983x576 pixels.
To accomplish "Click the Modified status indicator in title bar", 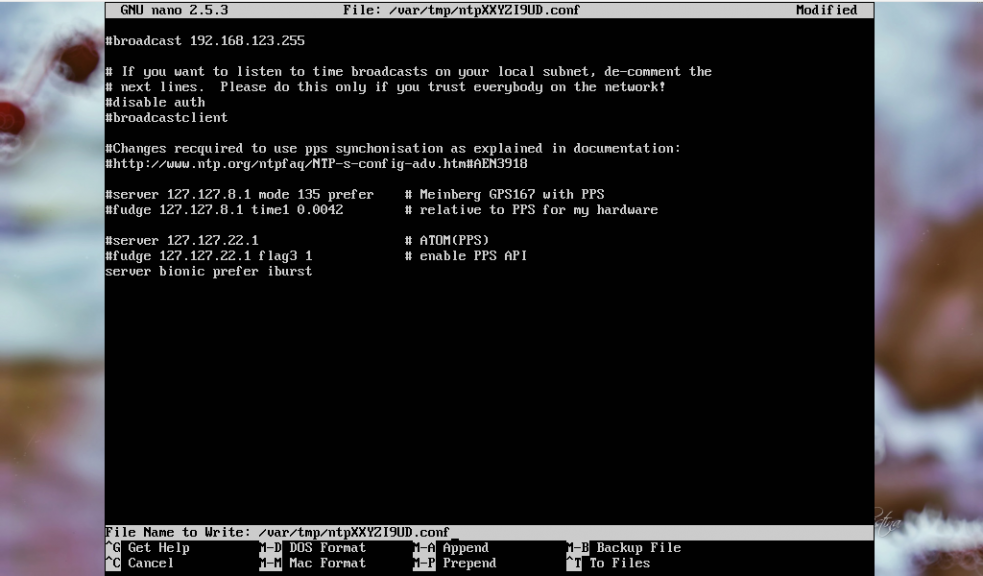I will pyautogui.click(x=826, y=10).
